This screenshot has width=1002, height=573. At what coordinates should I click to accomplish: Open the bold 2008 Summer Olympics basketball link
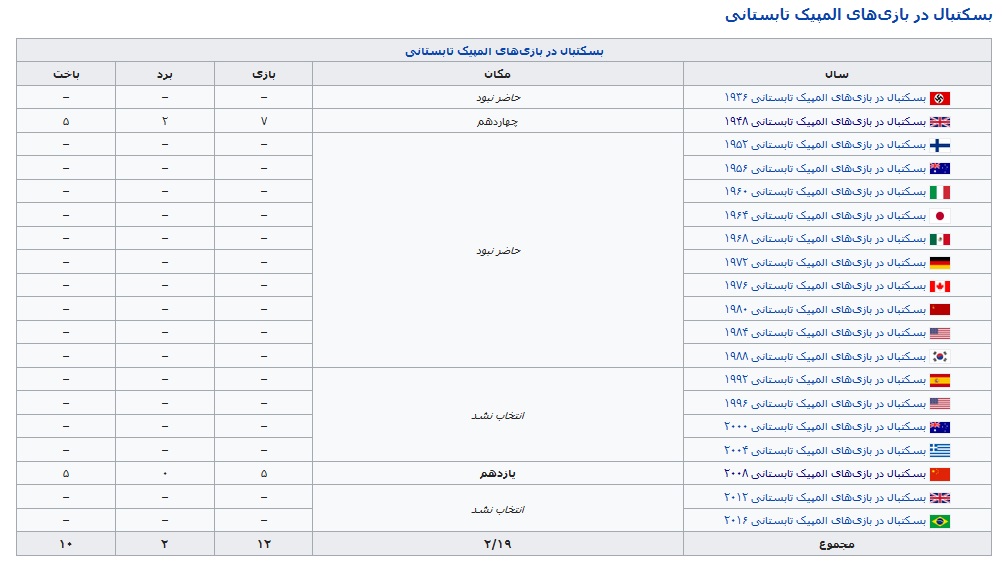[825, 473]
